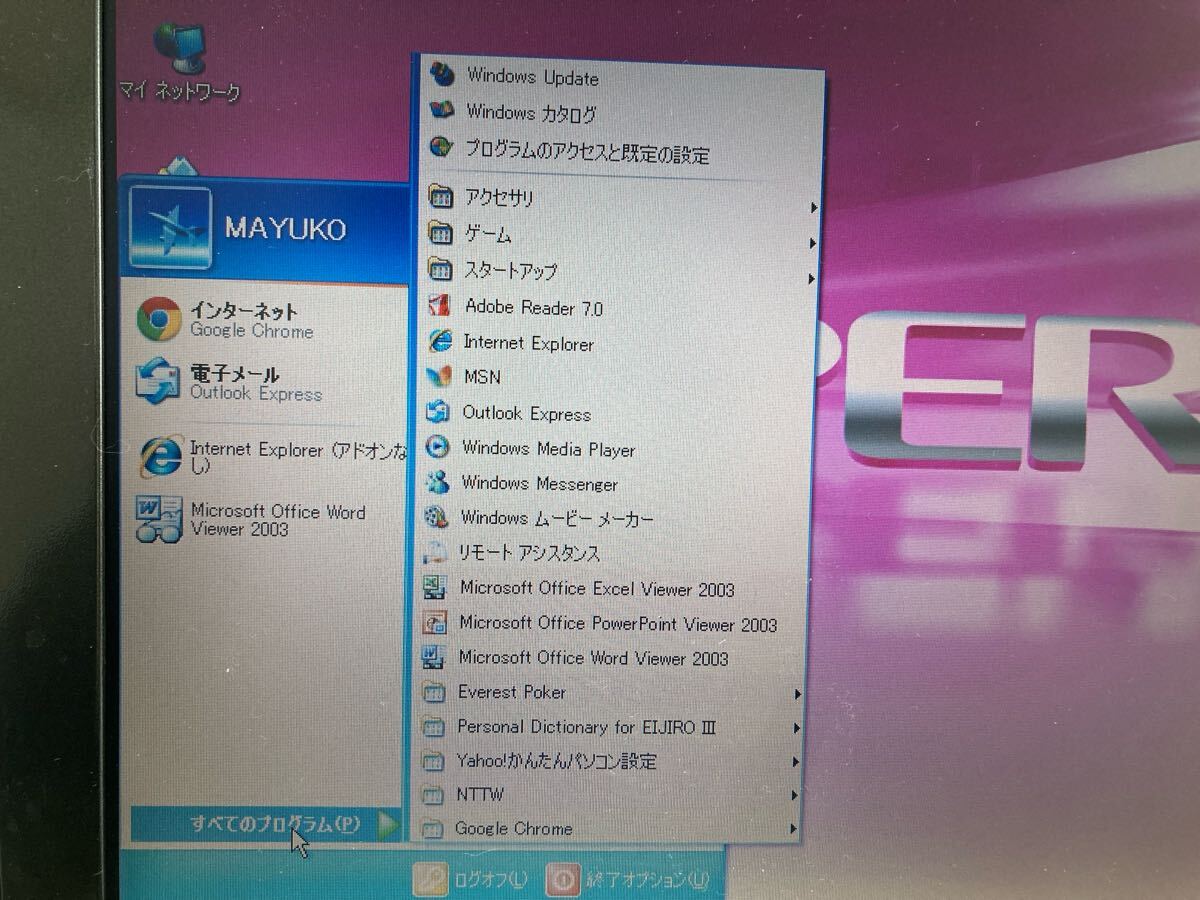Expand the ゲーム submenu arrow
The image size is (1200, 900).
[x=813, y=243]
